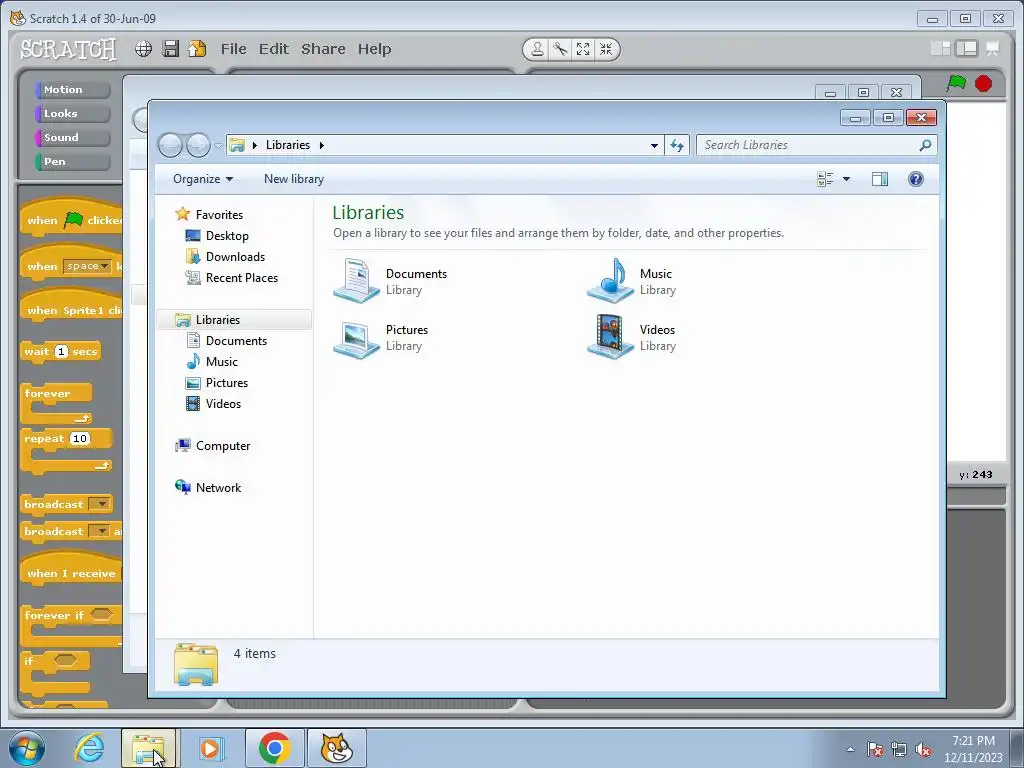Open Scratch Edit menu
The image size is (1024, 768).
pos(274,49)
